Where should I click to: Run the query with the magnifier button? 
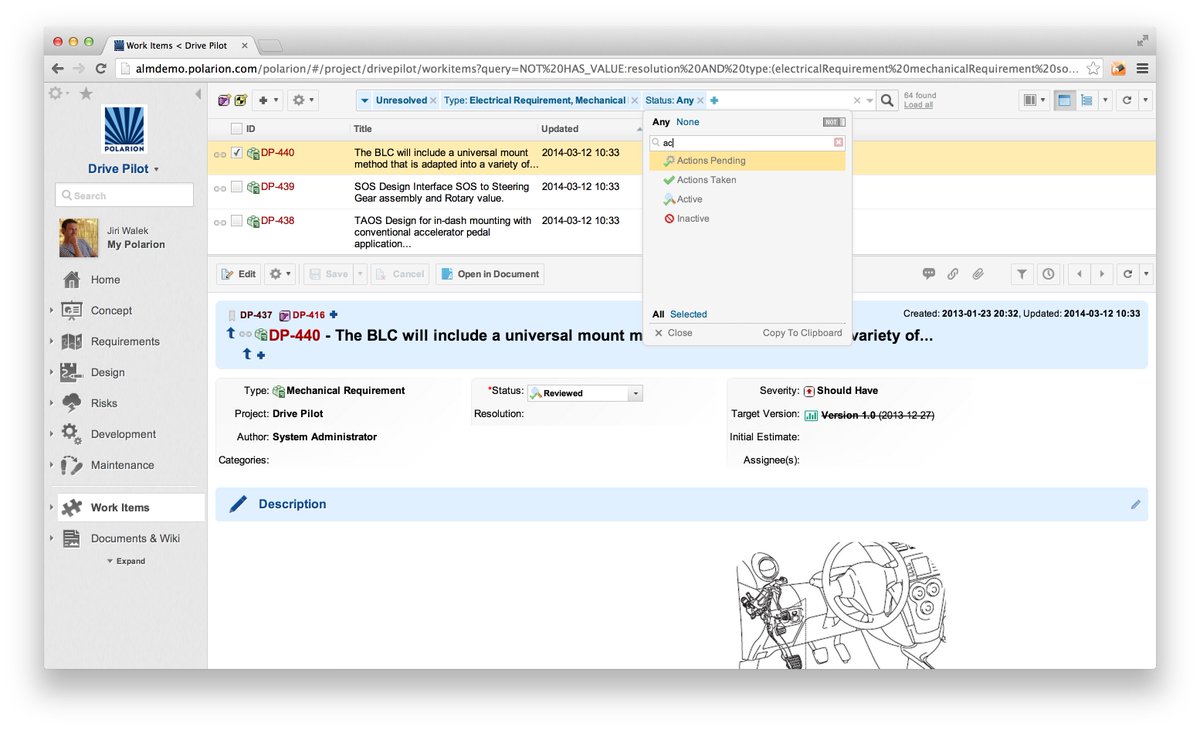pos(887,100)
